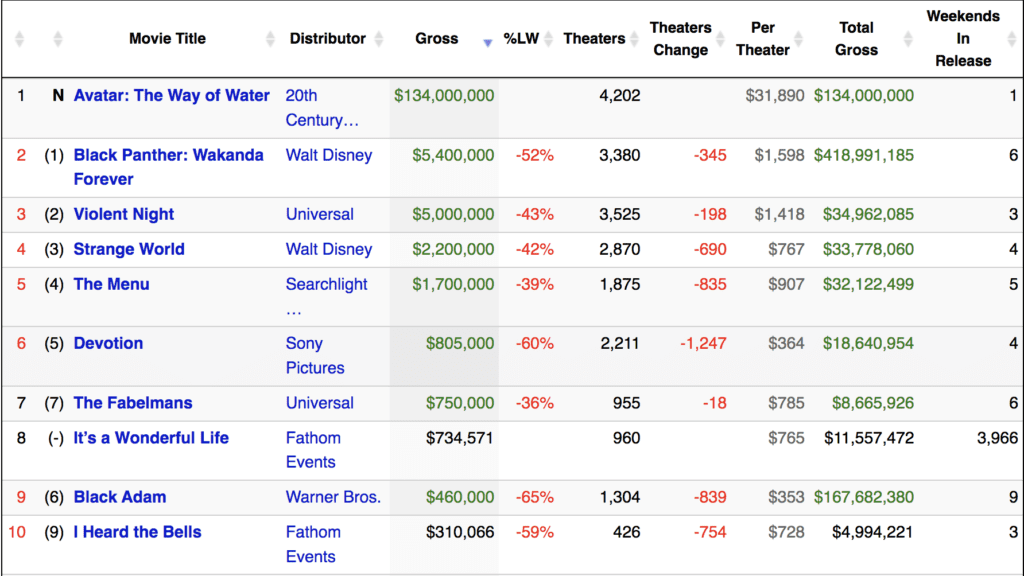Select the $4,994,221 total gross value
This screenshot has height=576, width=1024.
[872, 532]
